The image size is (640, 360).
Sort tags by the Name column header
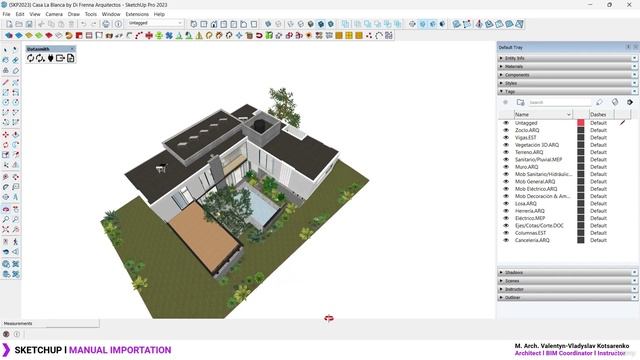543,115
